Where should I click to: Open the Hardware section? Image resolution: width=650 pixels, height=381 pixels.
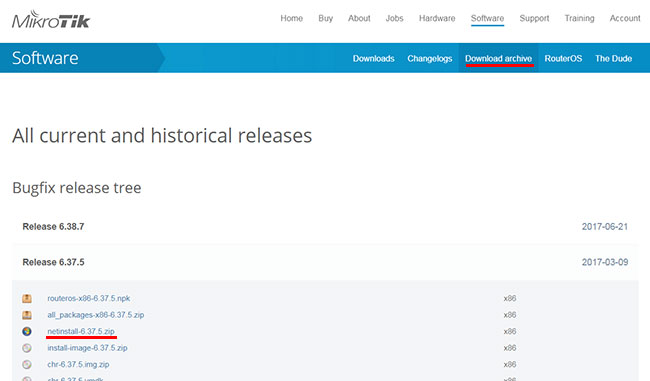437,18
